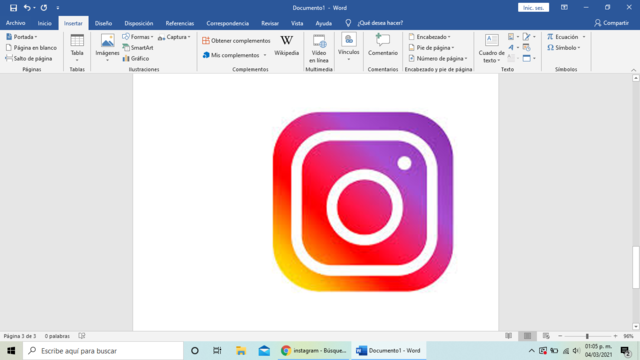
Task: Switch to Modo de lectura view
Action: [x=509, y=336]
